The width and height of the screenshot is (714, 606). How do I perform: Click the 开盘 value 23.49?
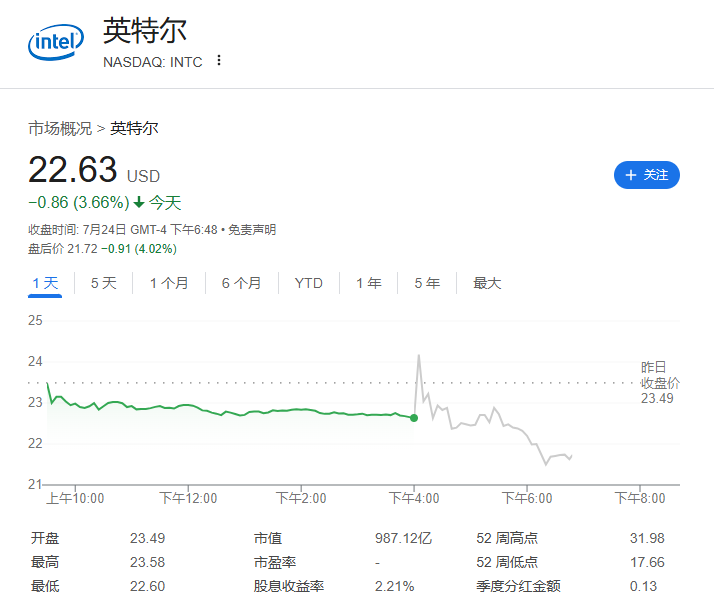click(148, 538)
